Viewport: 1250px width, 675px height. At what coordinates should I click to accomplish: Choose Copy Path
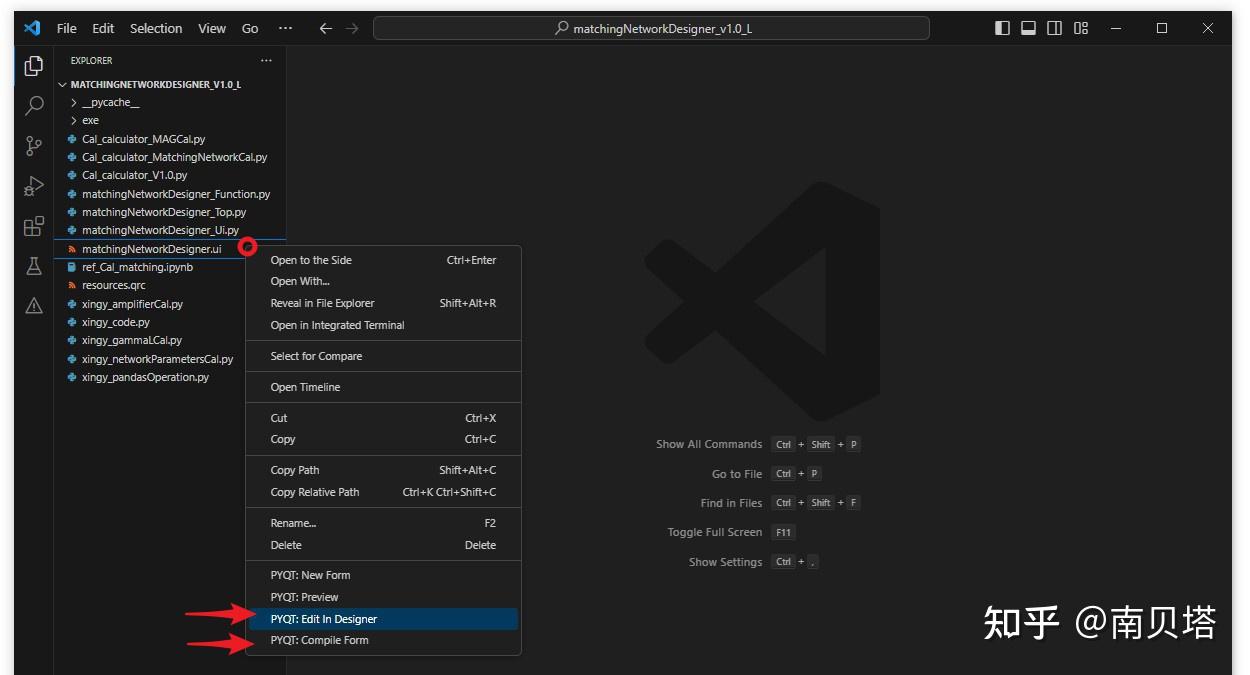(x=383, y=470)
